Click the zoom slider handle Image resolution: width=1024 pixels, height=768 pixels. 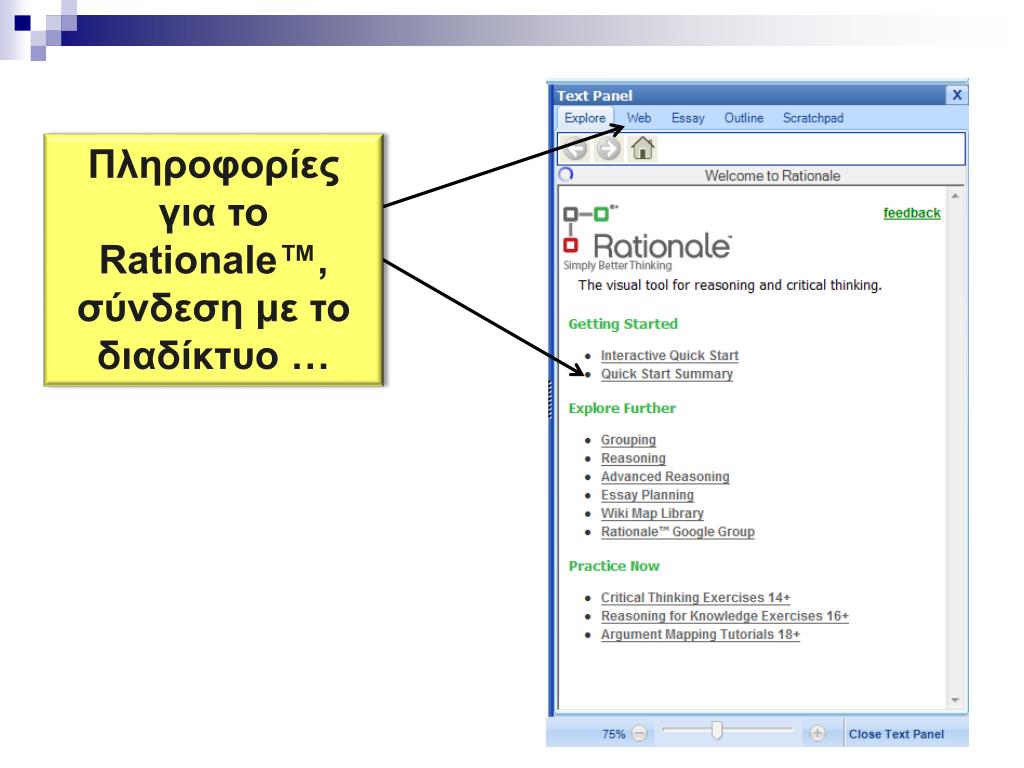click(716, 731)
